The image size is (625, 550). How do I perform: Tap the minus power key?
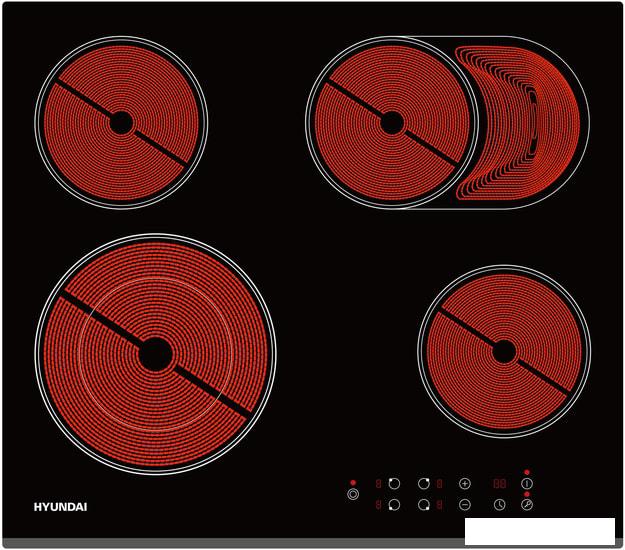coord(465,505)
